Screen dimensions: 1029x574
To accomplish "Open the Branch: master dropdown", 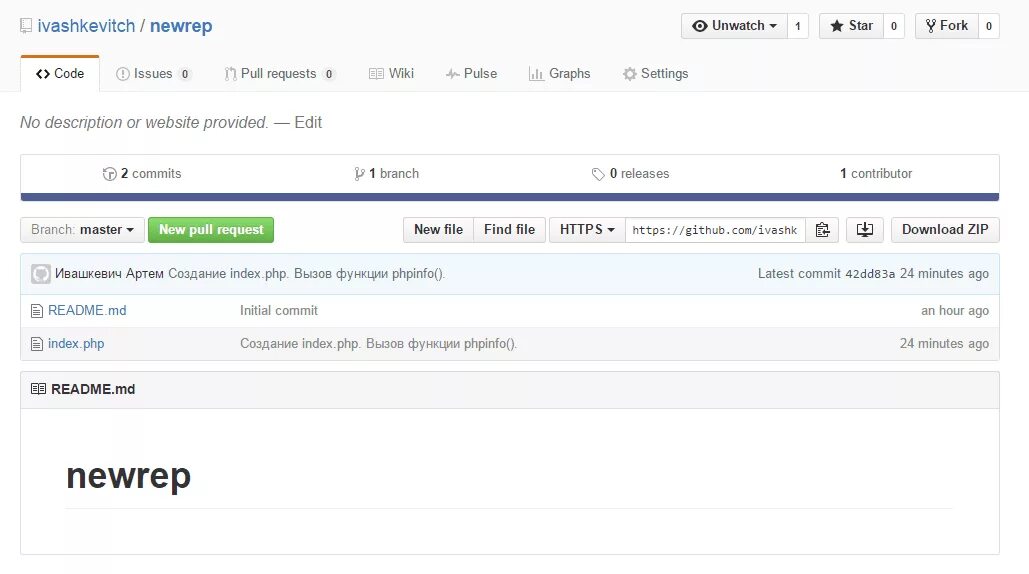I will (82, 230).
